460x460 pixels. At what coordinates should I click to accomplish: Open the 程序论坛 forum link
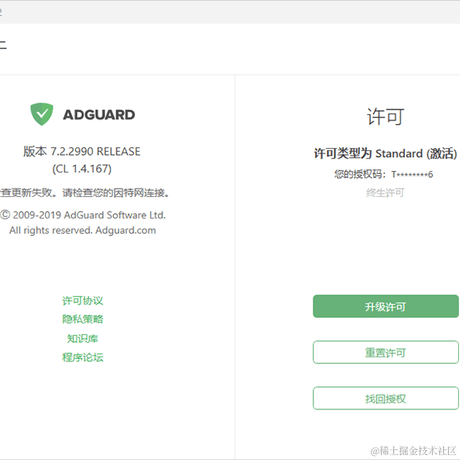pyautogui.click(x=83, y=357)
